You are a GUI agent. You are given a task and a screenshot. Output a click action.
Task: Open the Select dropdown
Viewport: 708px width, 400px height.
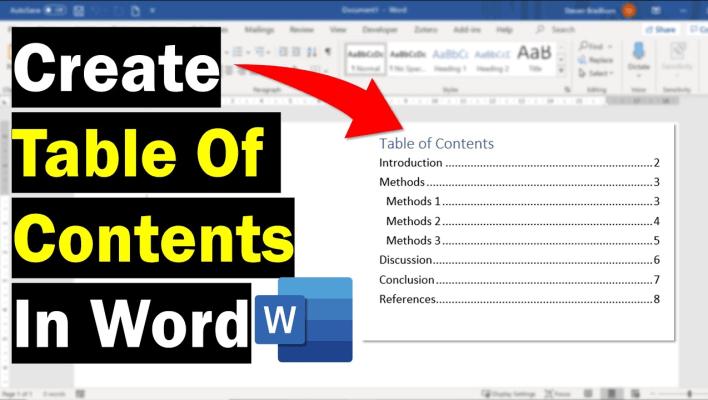click(596, 73)
